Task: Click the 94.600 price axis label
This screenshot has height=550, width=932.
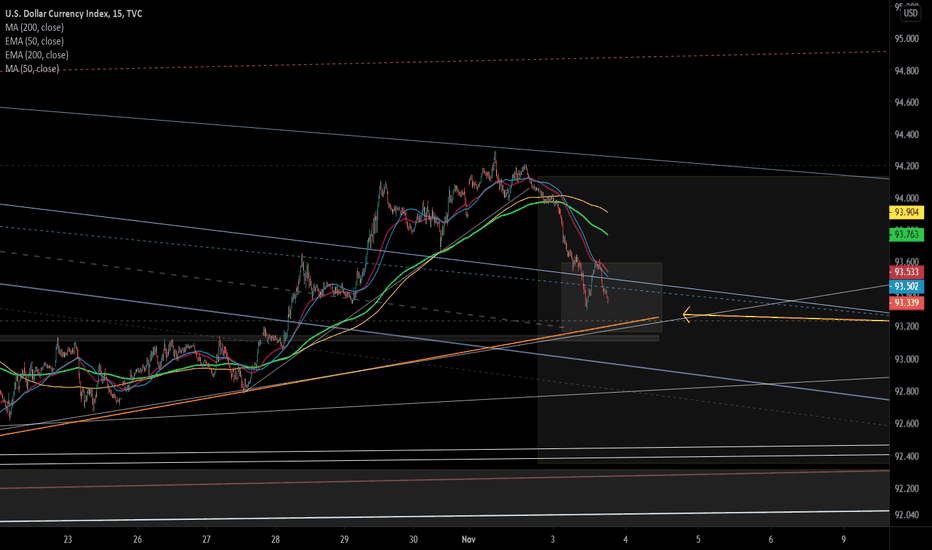Action: (x=906, y=102)
